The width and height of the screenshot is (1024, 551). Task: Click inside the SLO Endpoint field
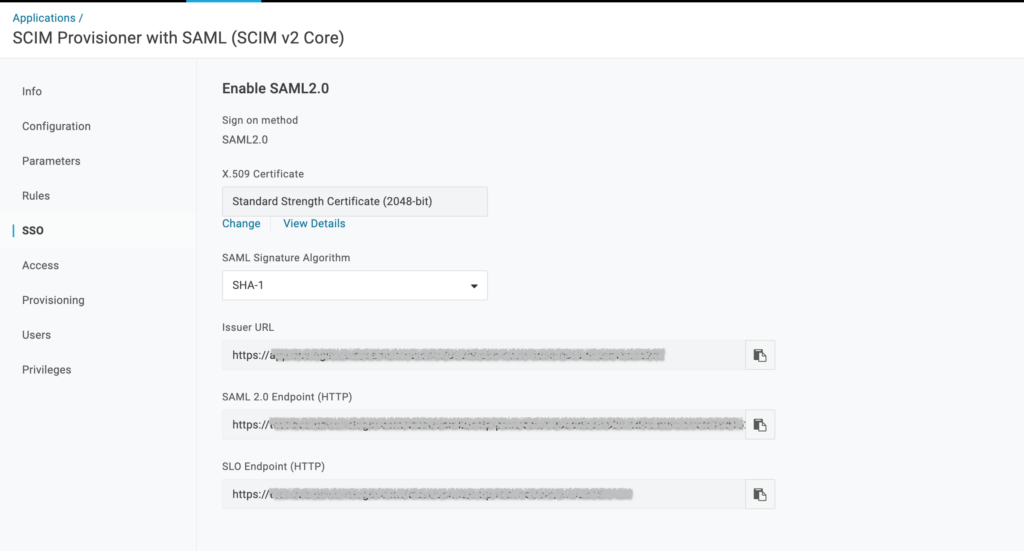point(483,494)
